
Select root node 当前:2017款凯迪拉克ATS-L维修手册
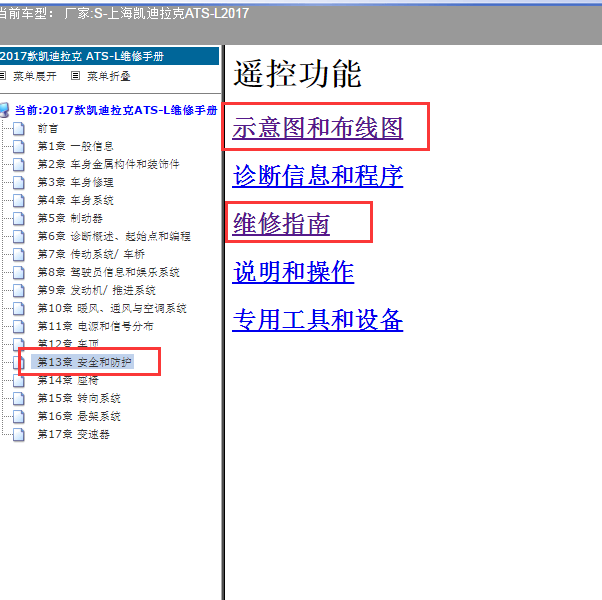(116, 110)
